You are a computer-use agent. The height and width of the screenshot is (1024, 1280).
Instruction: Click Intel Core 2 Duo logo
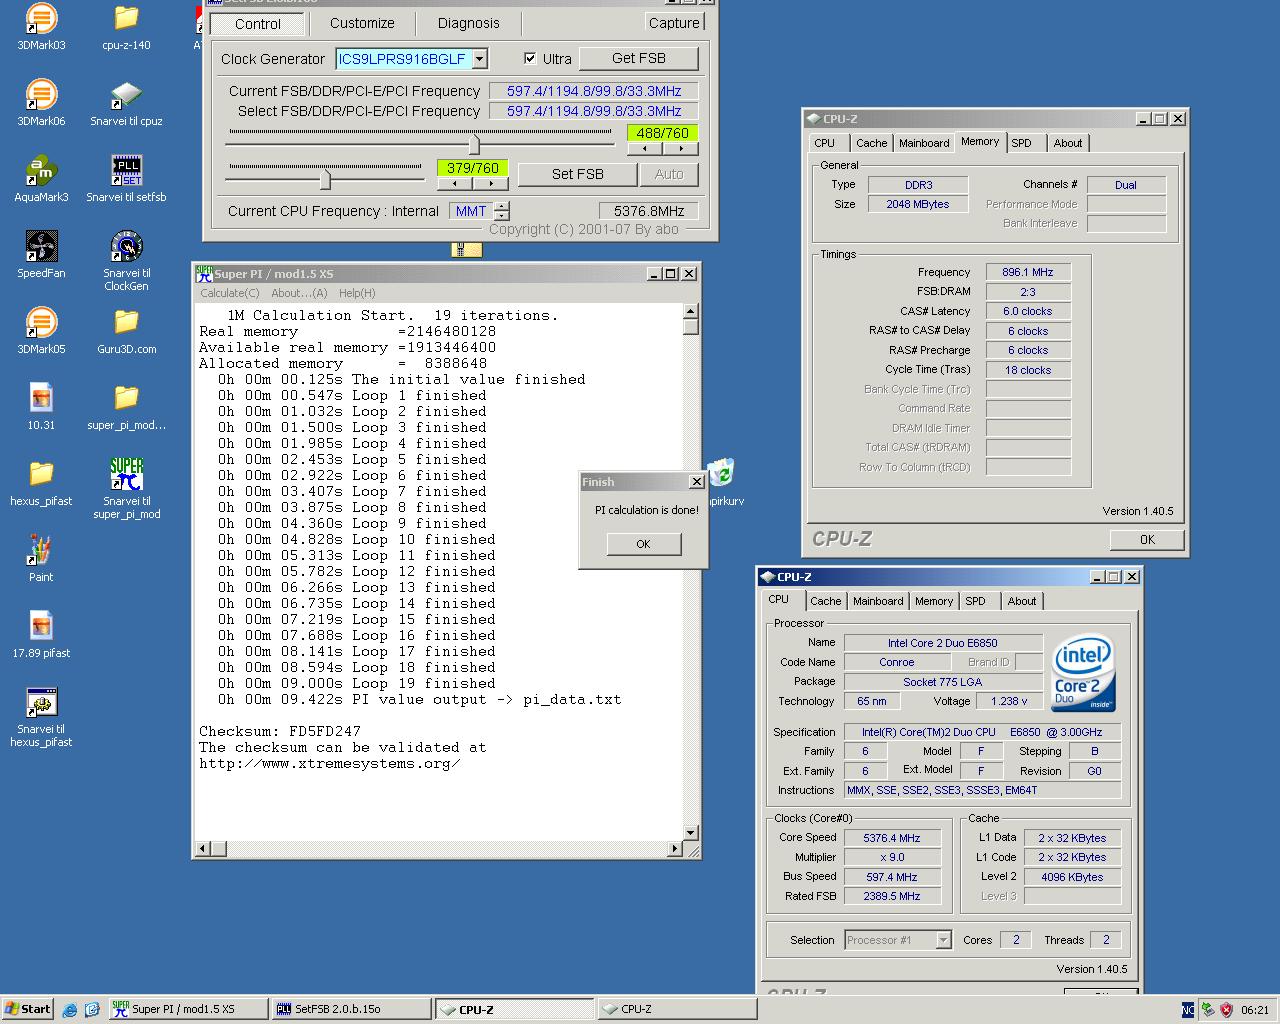[1084, 674]
